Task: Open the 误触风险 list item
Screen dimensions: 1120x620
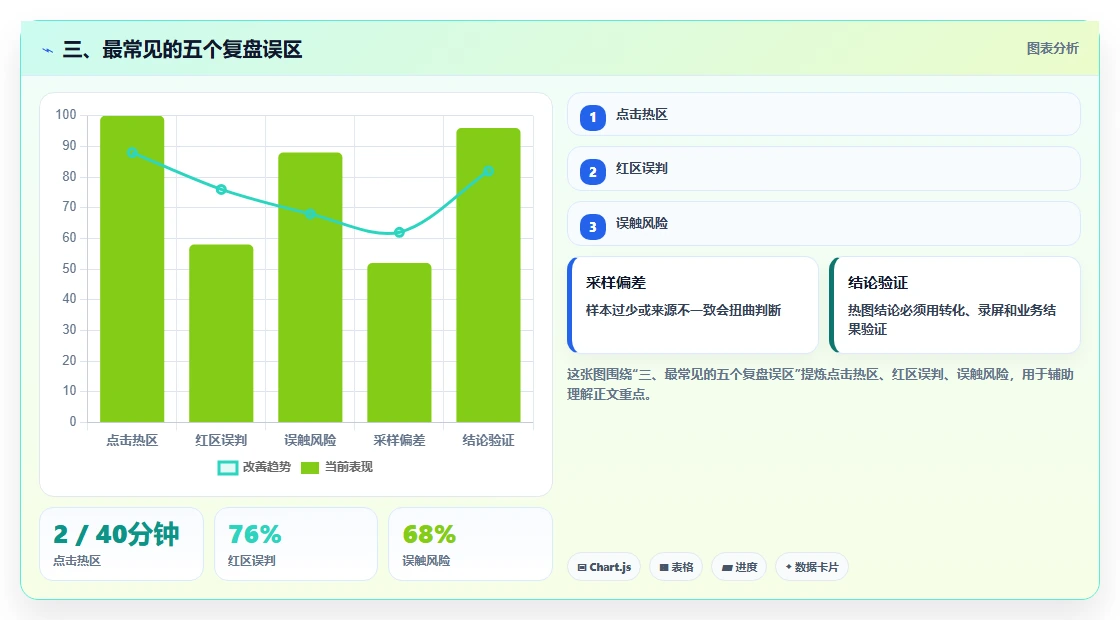Action: (824, 224)
